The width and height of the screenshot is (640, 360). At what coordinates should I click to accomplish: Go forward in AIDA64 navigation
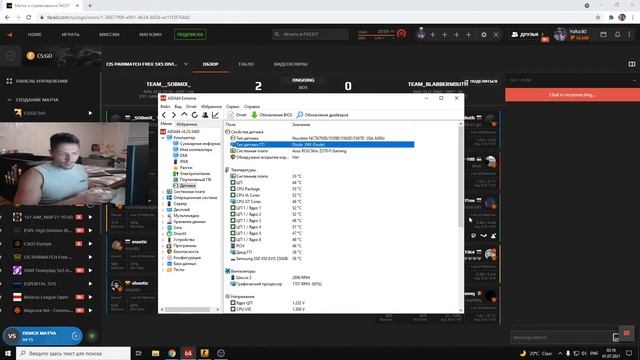[174, 115]
